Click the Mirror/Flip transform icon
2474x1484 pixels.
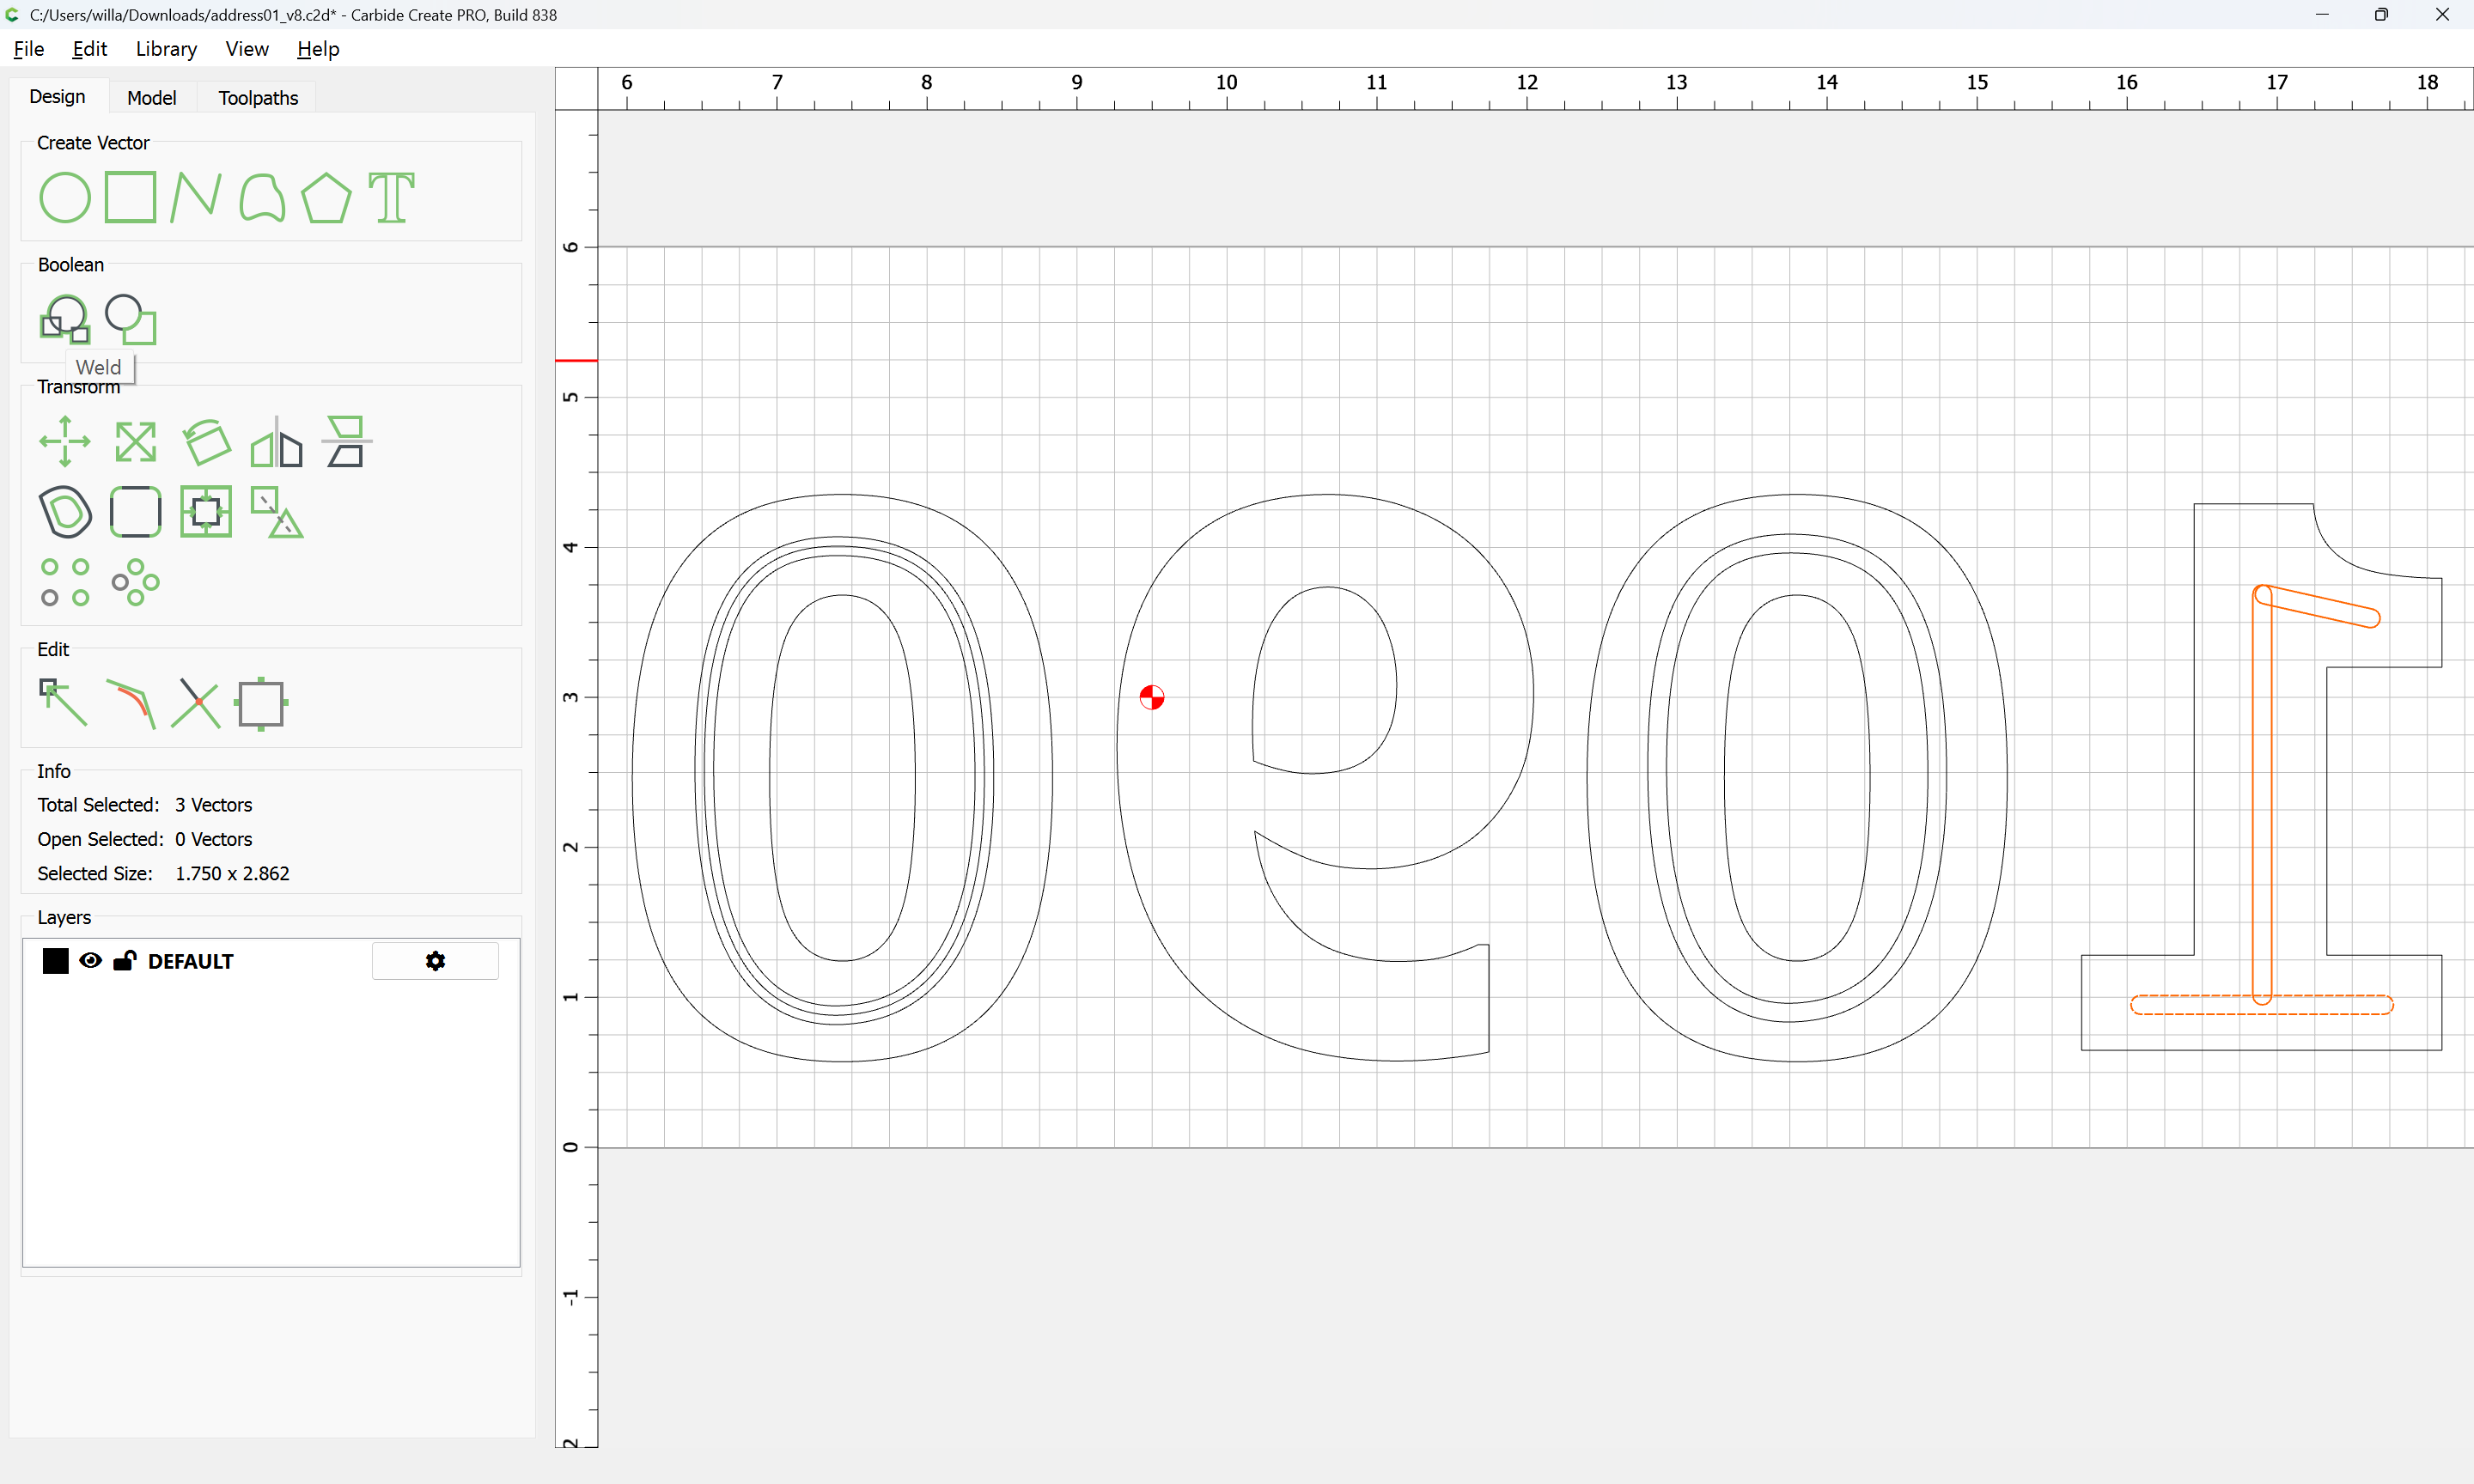(276, 441)
